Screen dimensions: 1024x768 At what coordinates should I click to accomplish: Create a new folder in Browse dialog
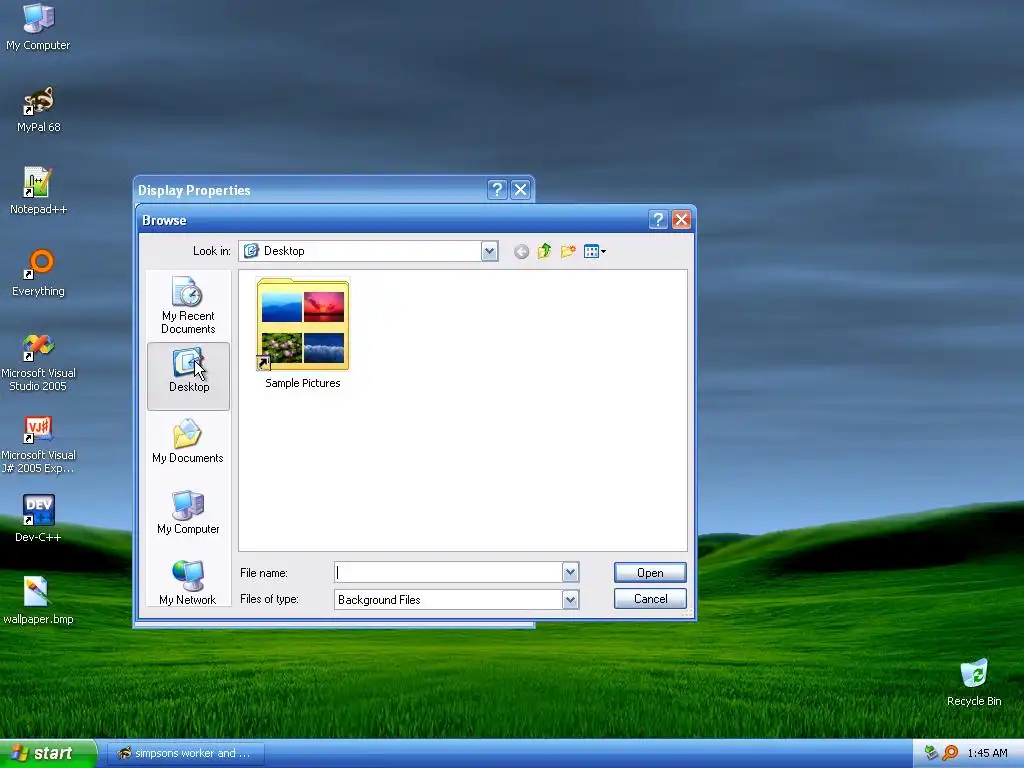point(568,251)
